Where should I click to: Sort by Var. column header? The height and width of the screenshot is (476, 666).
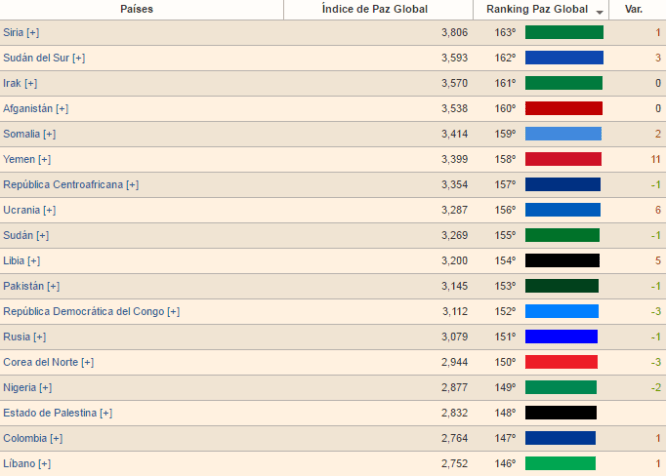point(634,9)
